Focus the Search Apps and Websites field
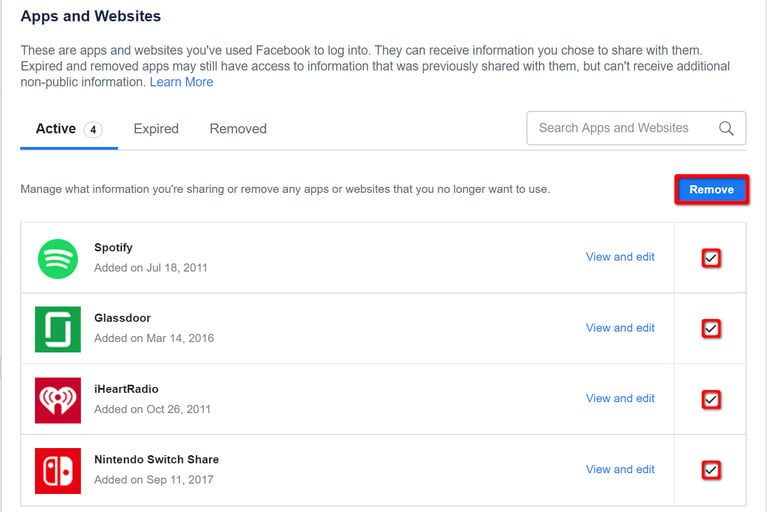This screenshot has width=768, height=512. pyautogui.click(x=615, y=128)
